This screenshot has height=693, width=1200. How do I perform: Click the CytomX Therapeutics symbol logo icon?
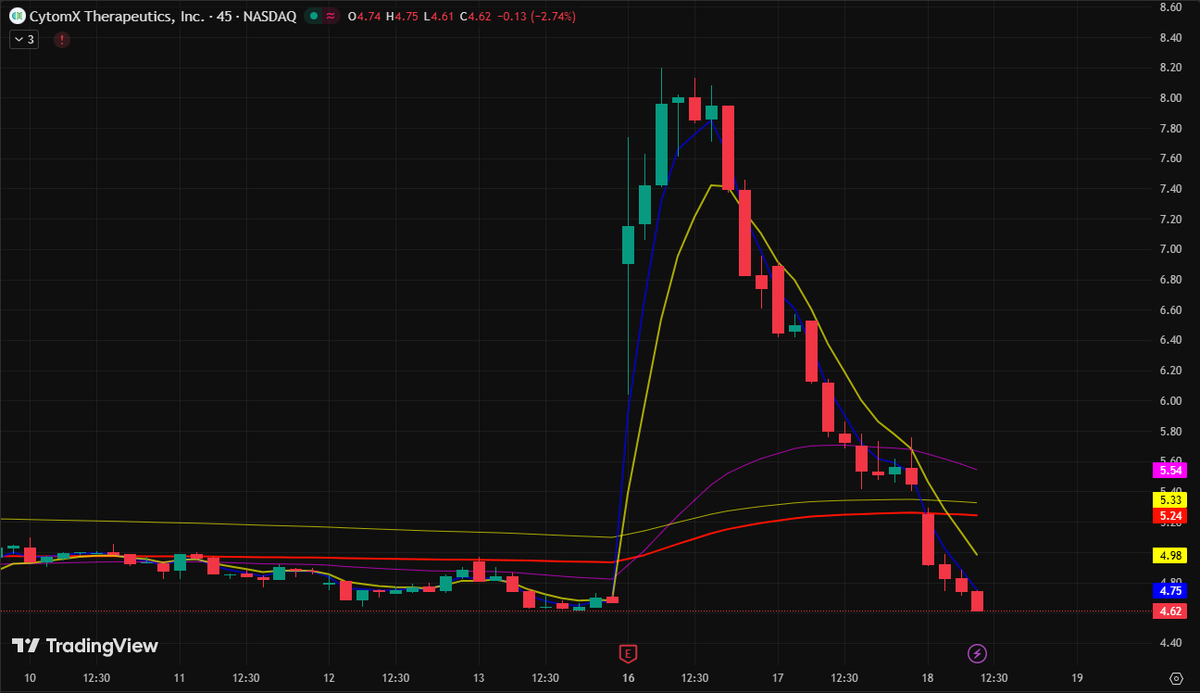pyautogui.click(x=17, y=17)
